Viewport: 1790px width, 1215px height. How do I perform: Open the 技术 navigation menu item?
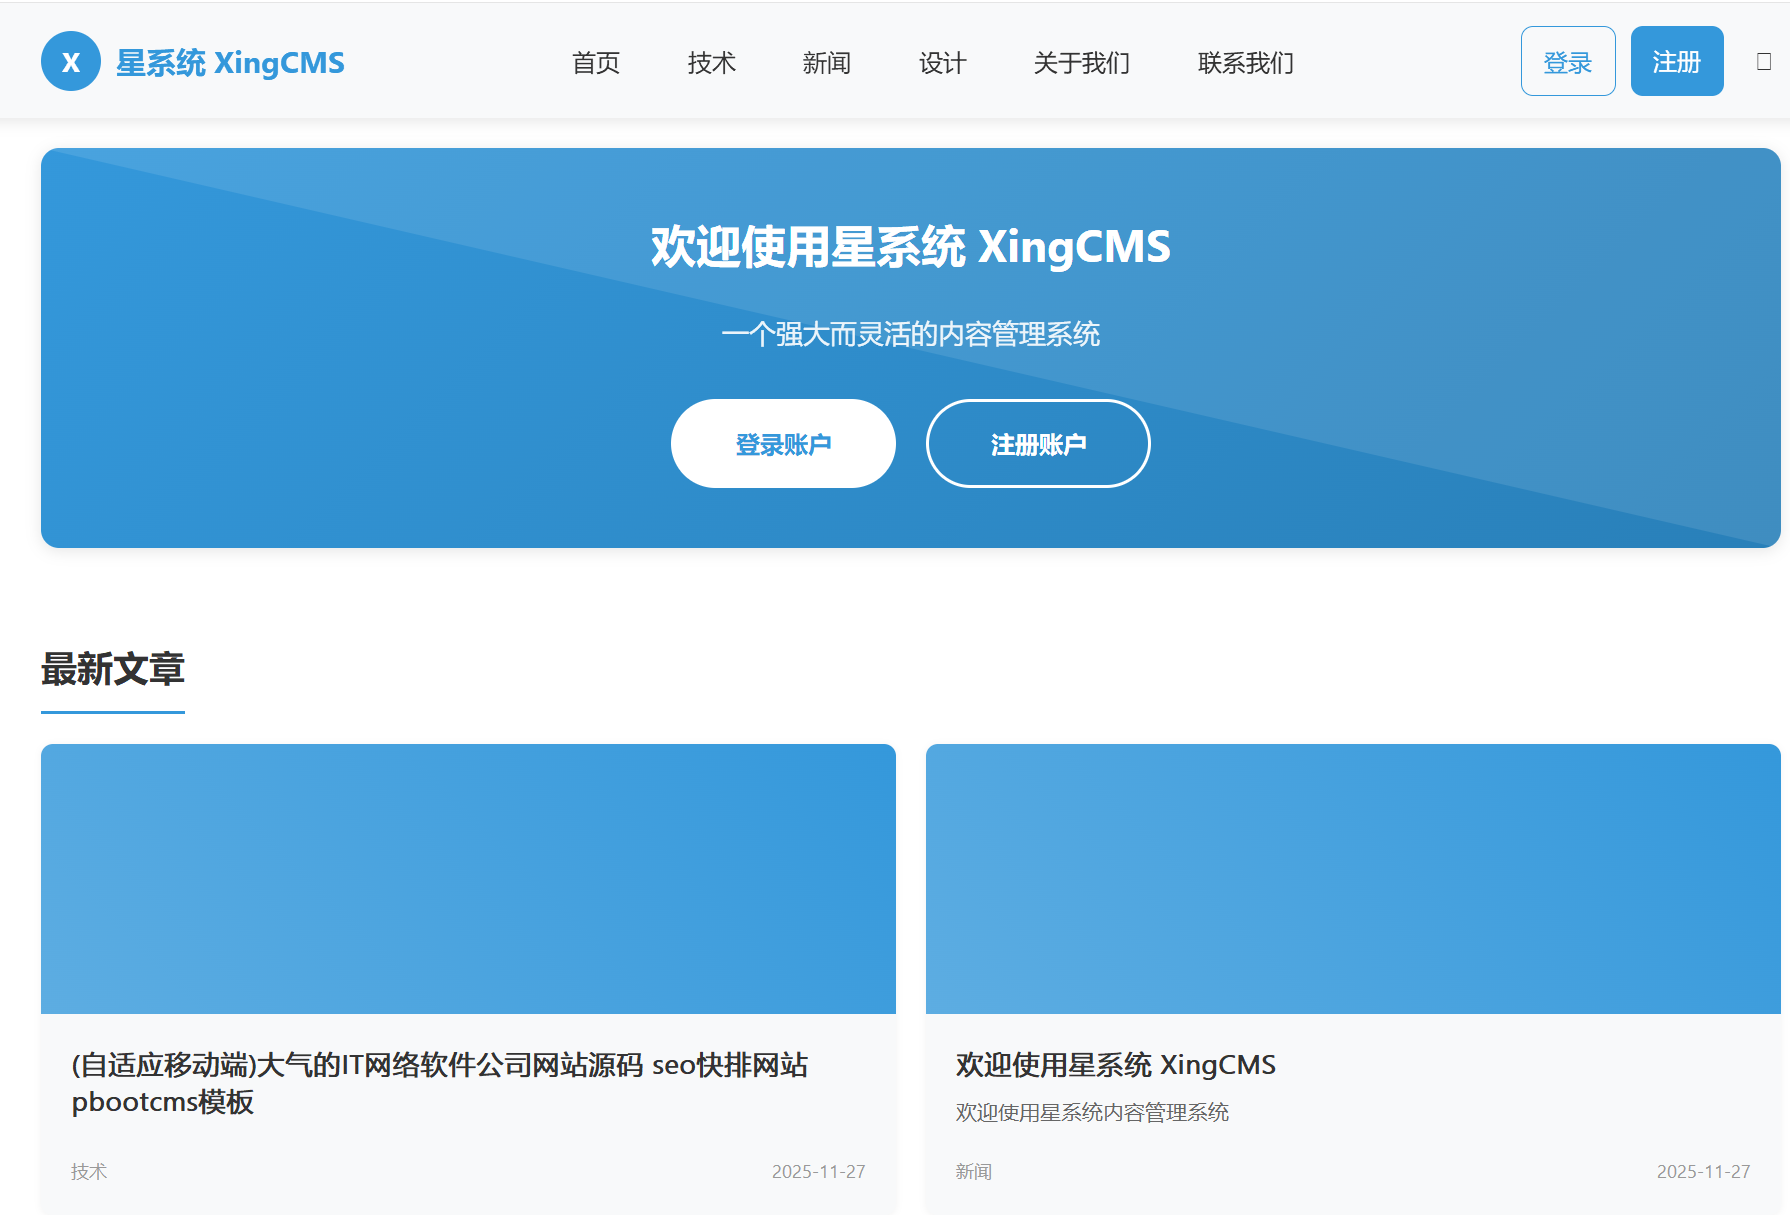tap(711, 62)
